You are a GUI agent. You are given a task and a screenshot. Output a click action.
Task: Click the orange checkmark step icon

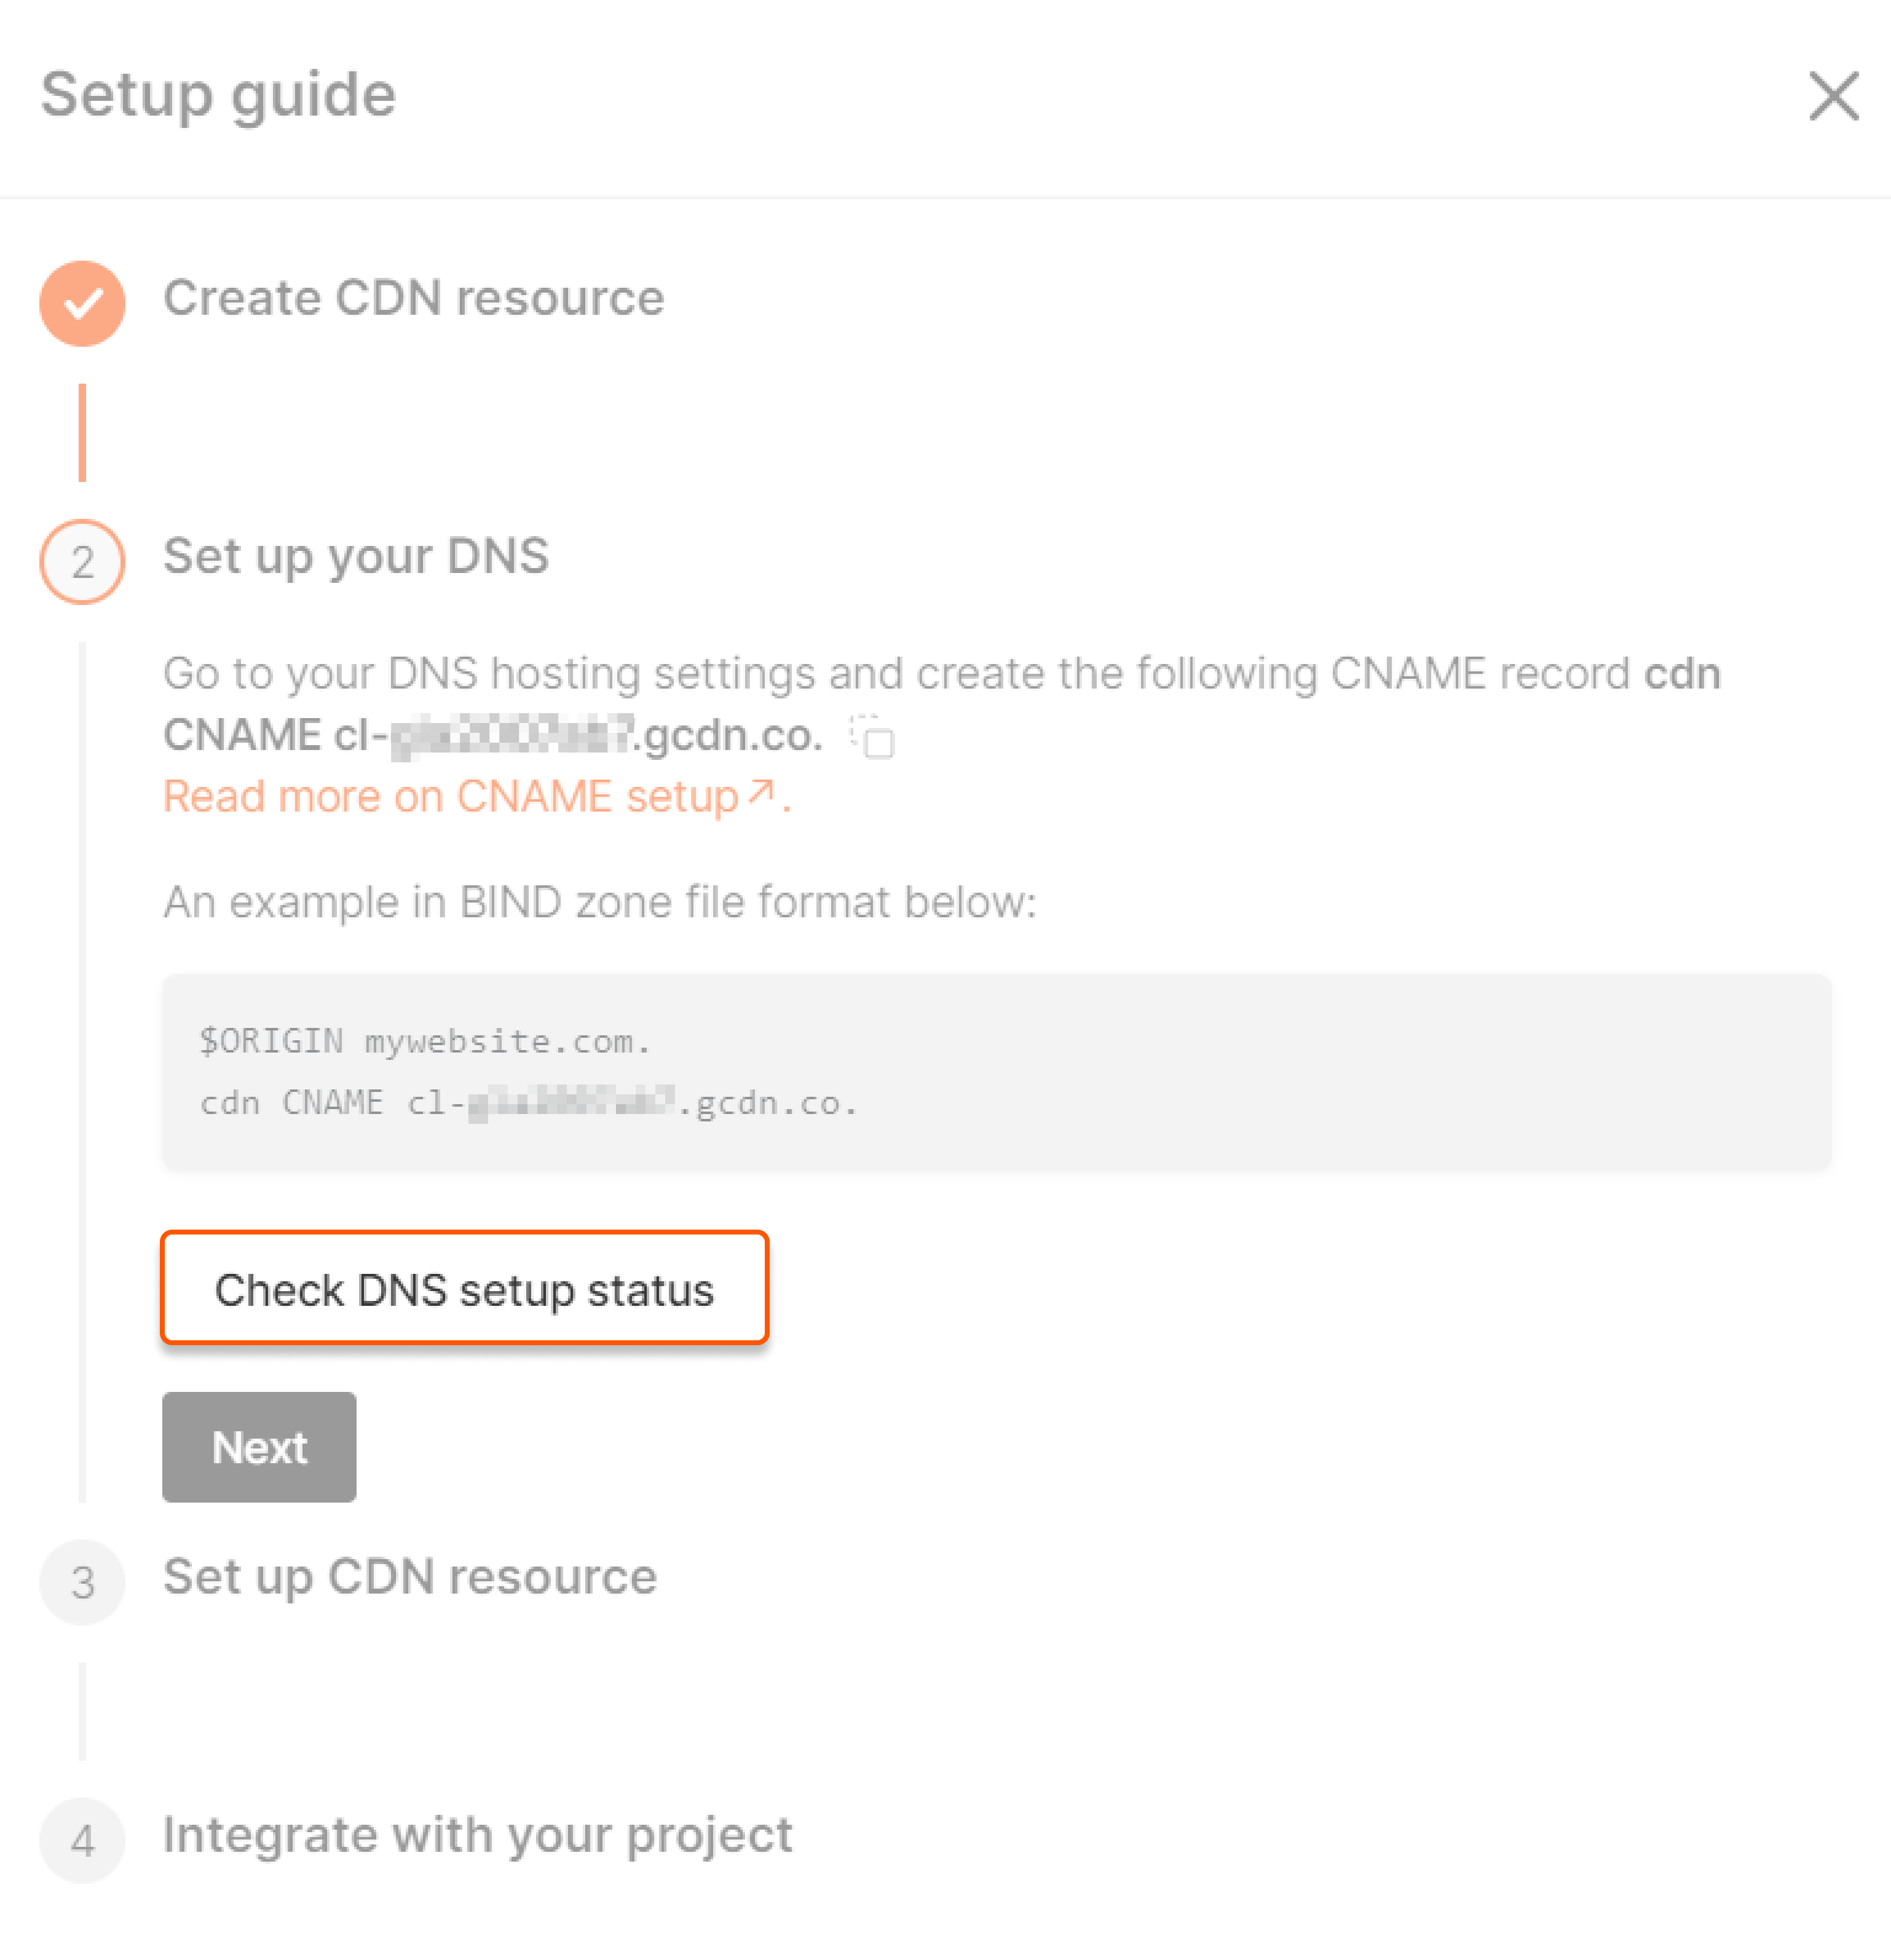[x=82, y=303]
